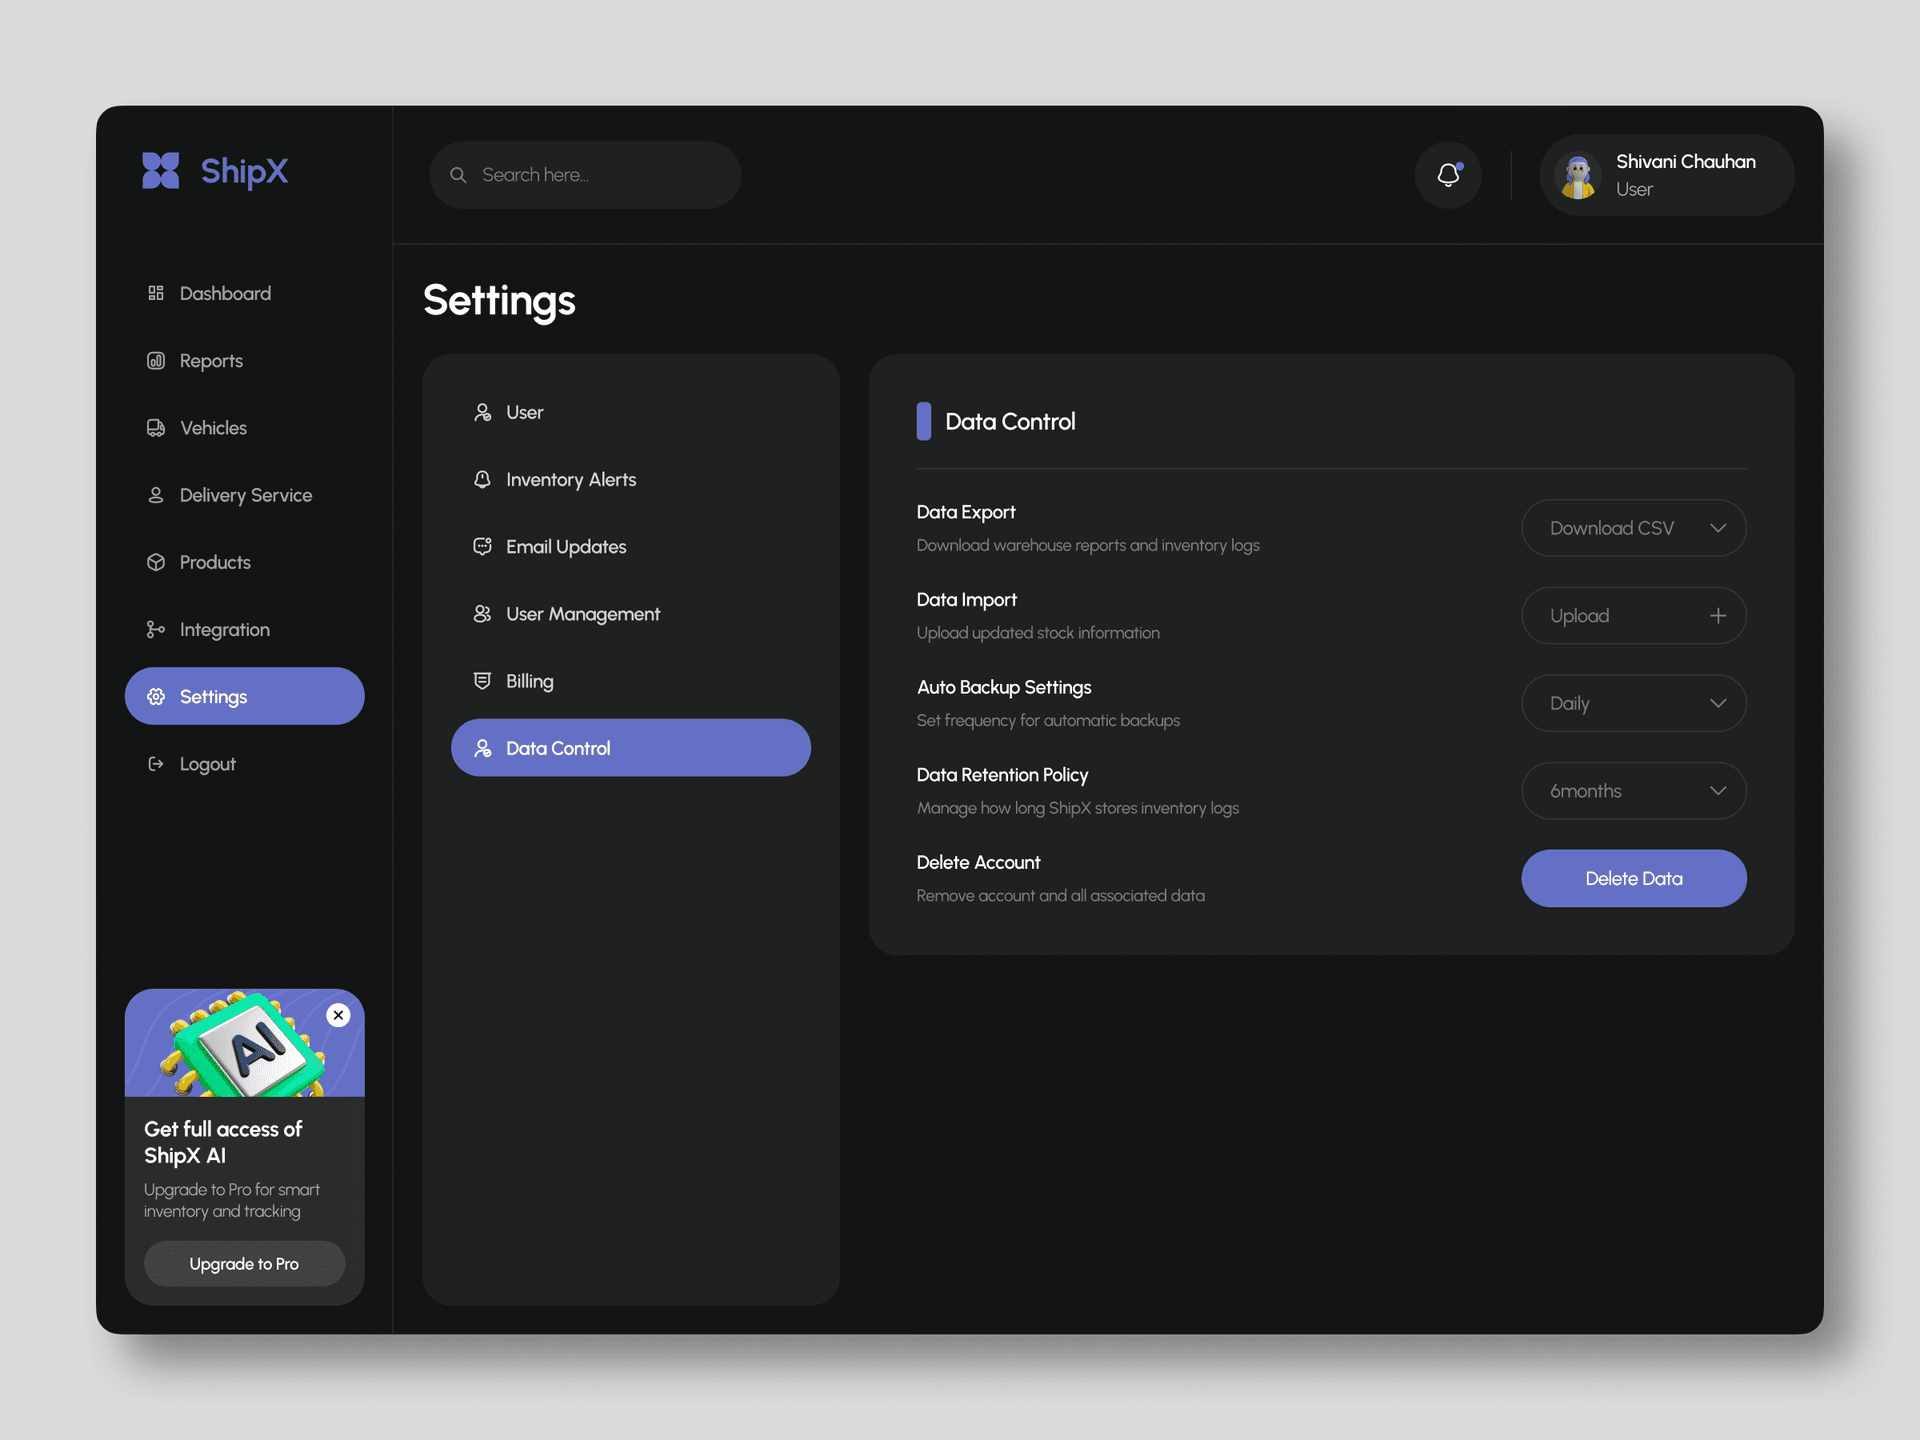
Task: Click the search magnifier icon
Action: coord(458,175)
